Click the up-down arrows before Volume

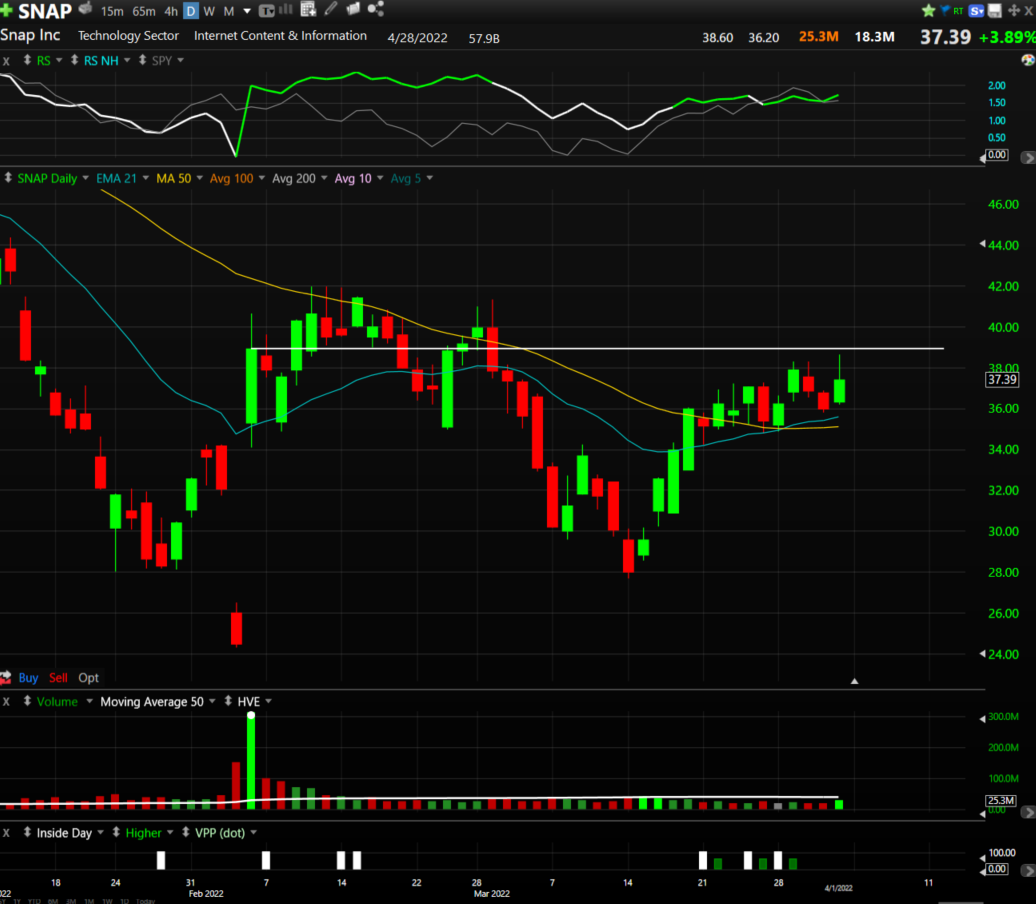(27, 701)
